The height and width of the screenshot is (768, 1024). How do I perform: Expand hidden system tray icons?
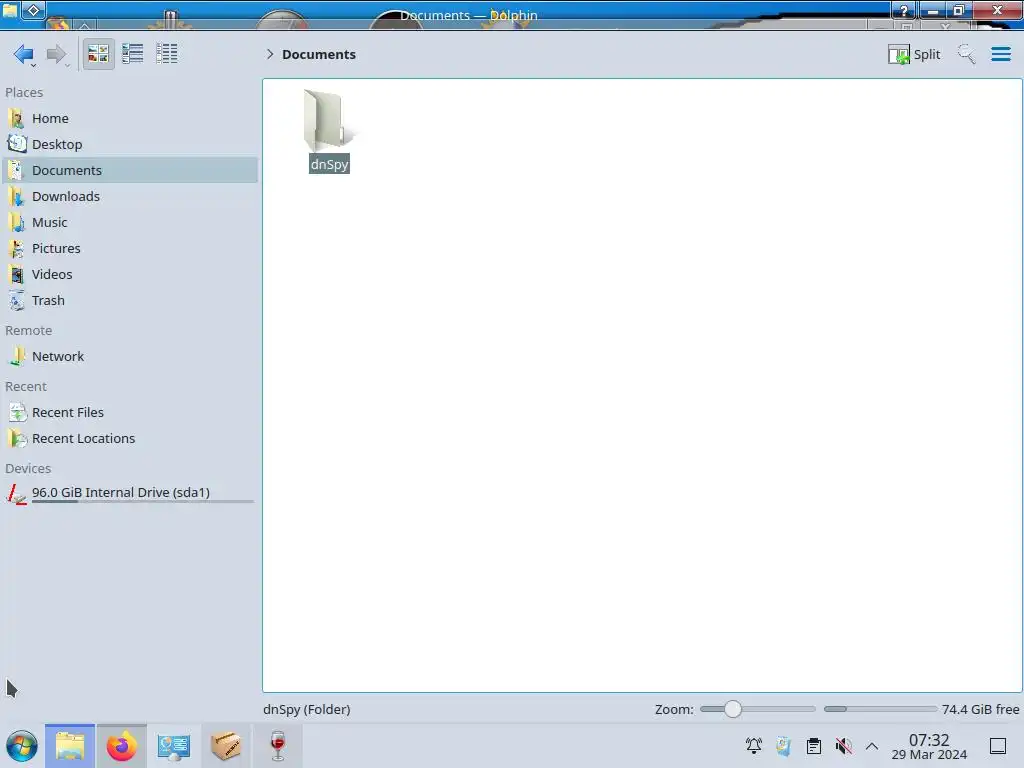tap(872, 746)
